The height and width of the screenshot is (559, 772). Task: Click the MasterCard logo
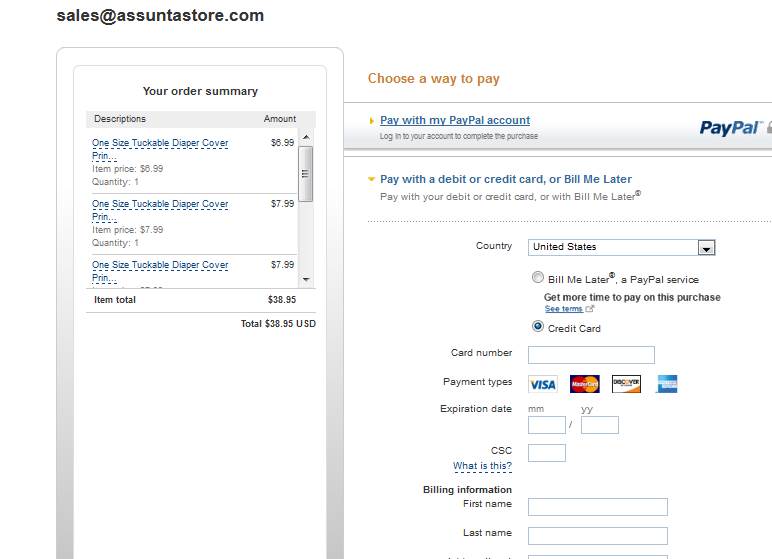click(x=584, y=384)
